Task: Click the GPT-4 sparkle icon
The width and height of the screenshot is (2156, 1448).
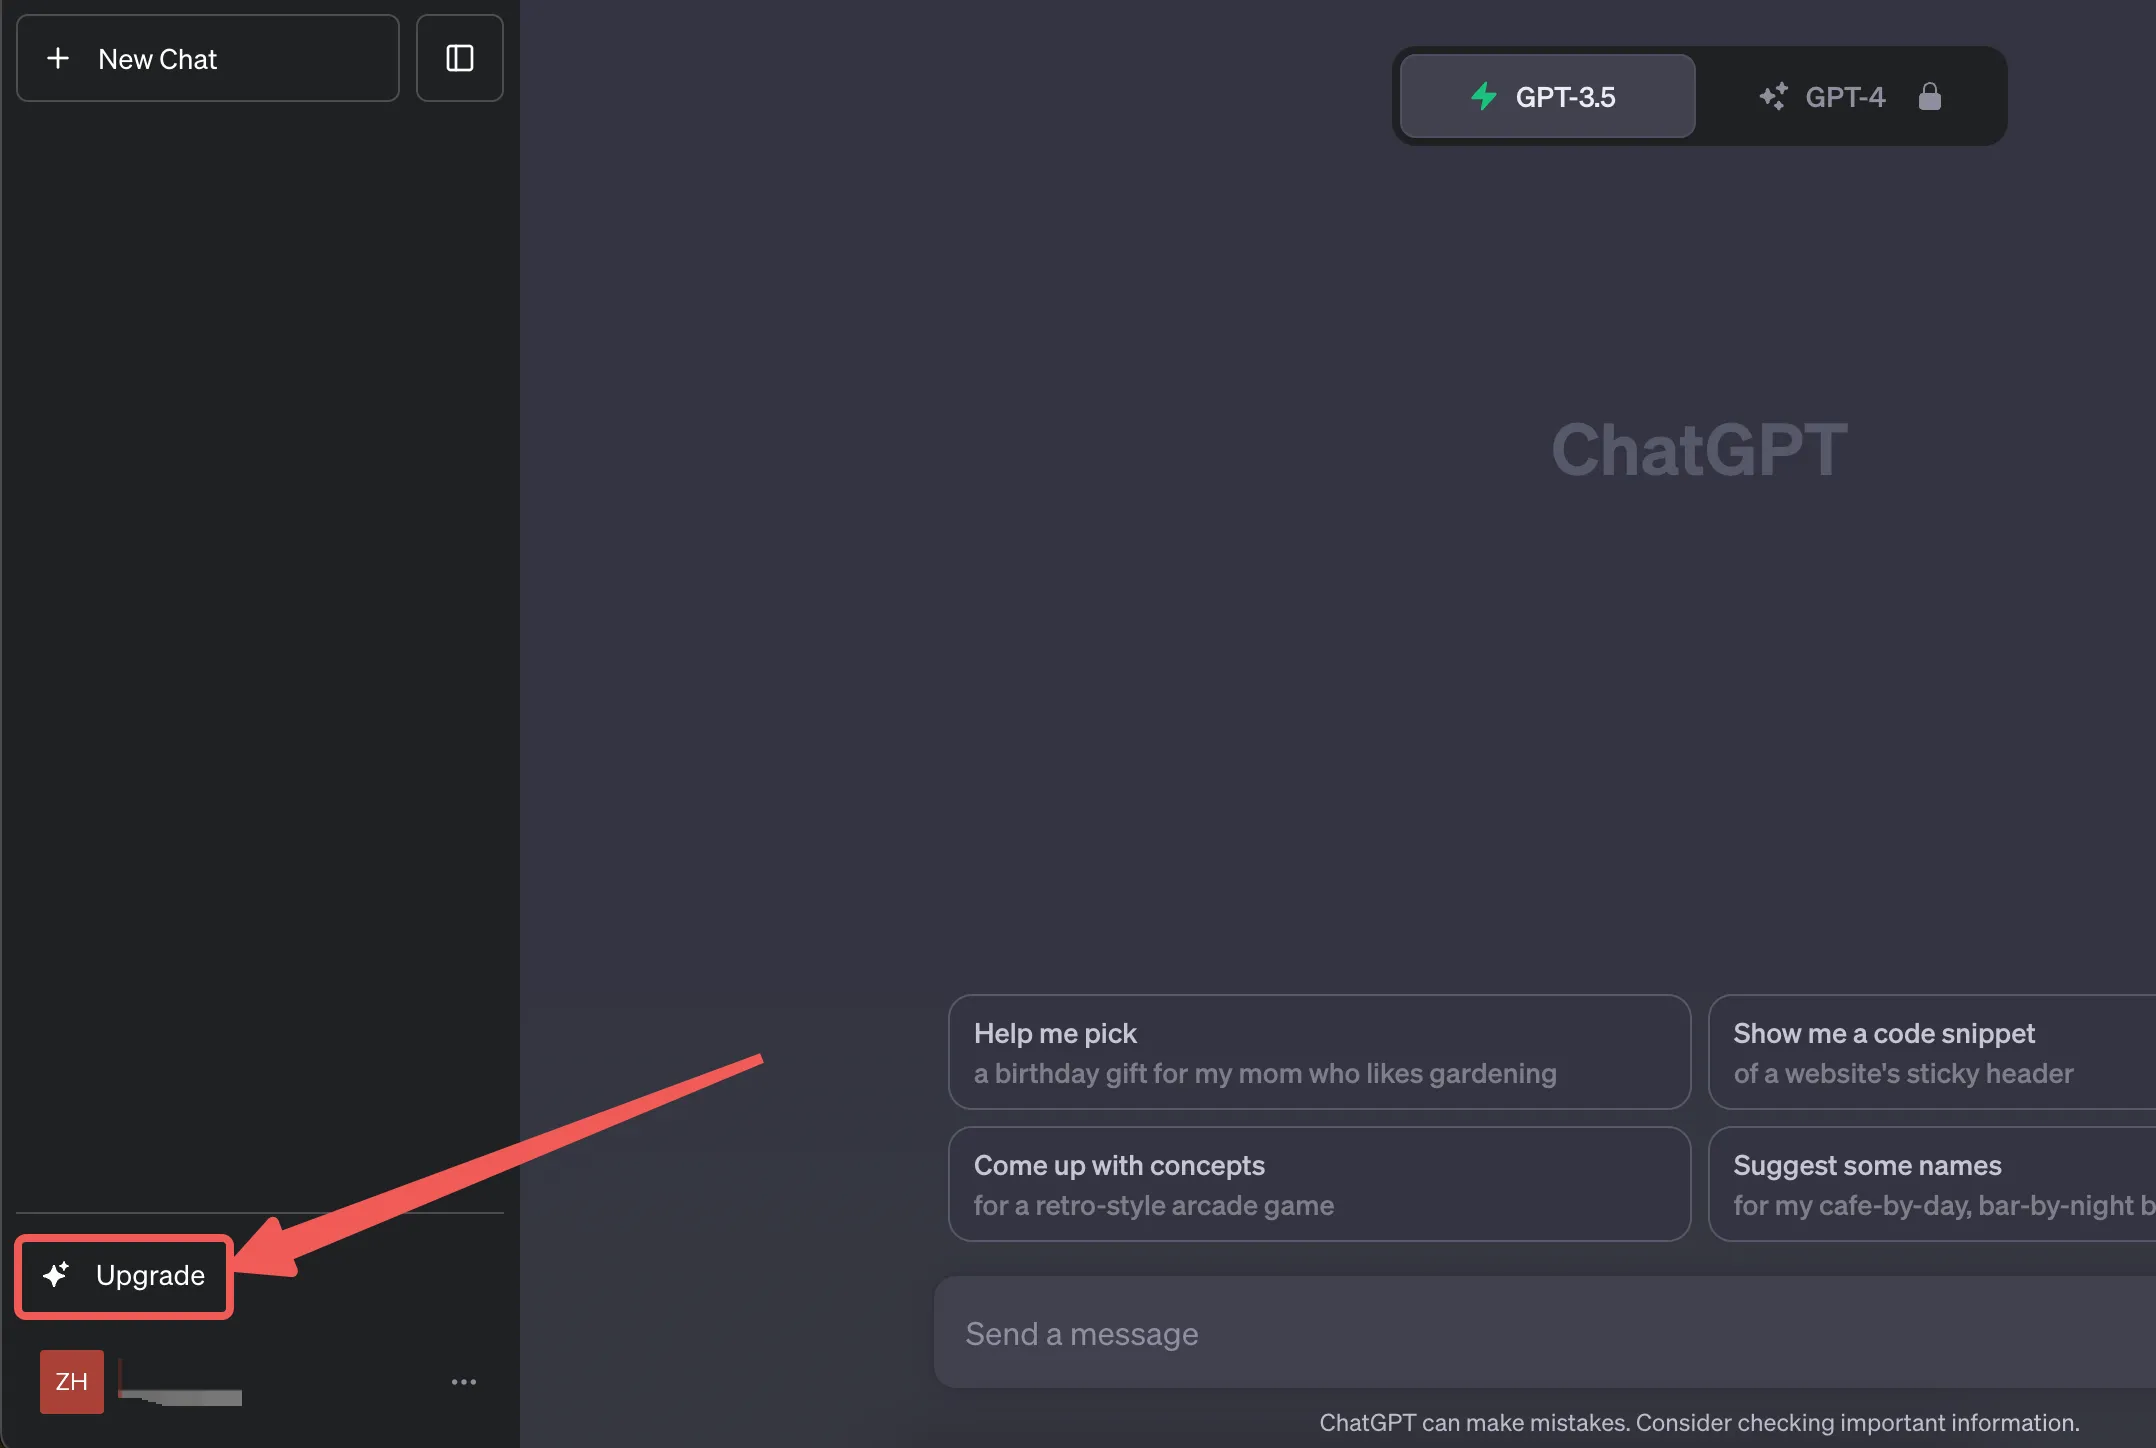Action: coord(1773,94)
